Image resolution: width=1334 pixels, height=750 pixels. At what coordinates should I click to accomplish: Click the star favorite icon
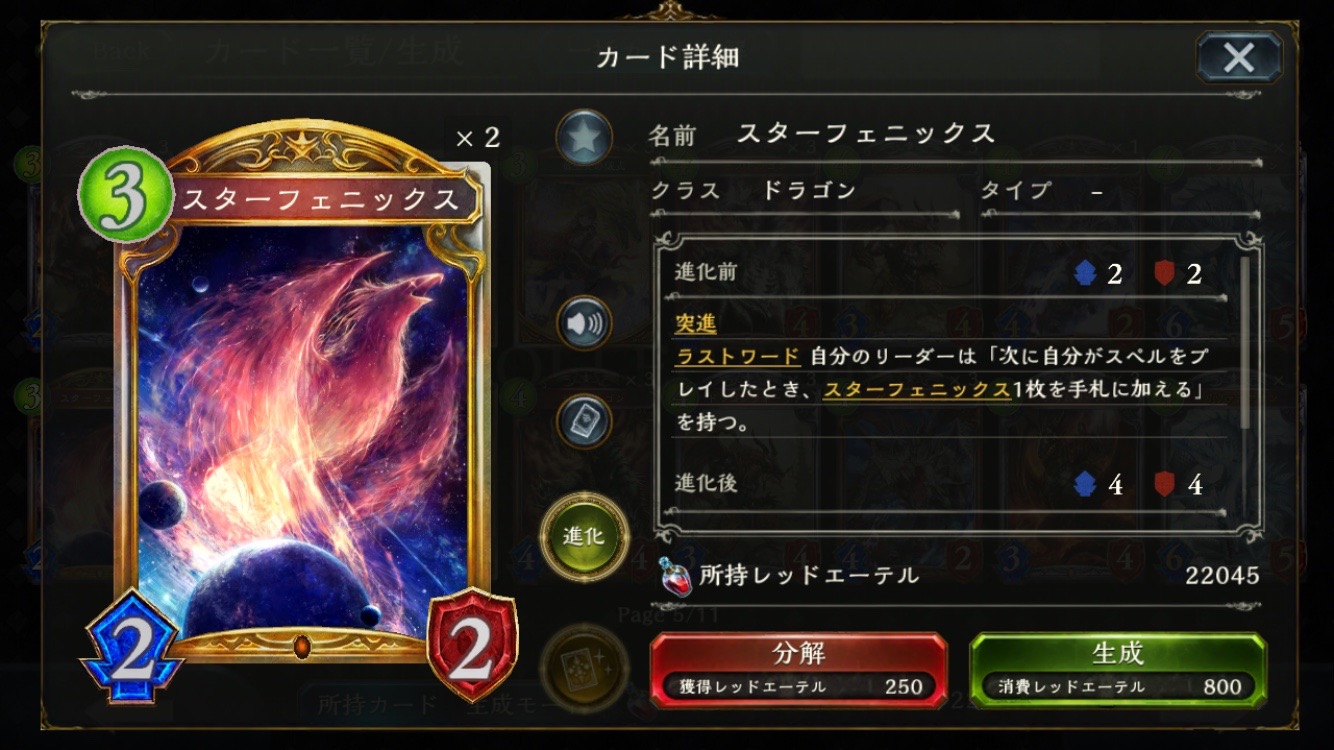point(584,138)
